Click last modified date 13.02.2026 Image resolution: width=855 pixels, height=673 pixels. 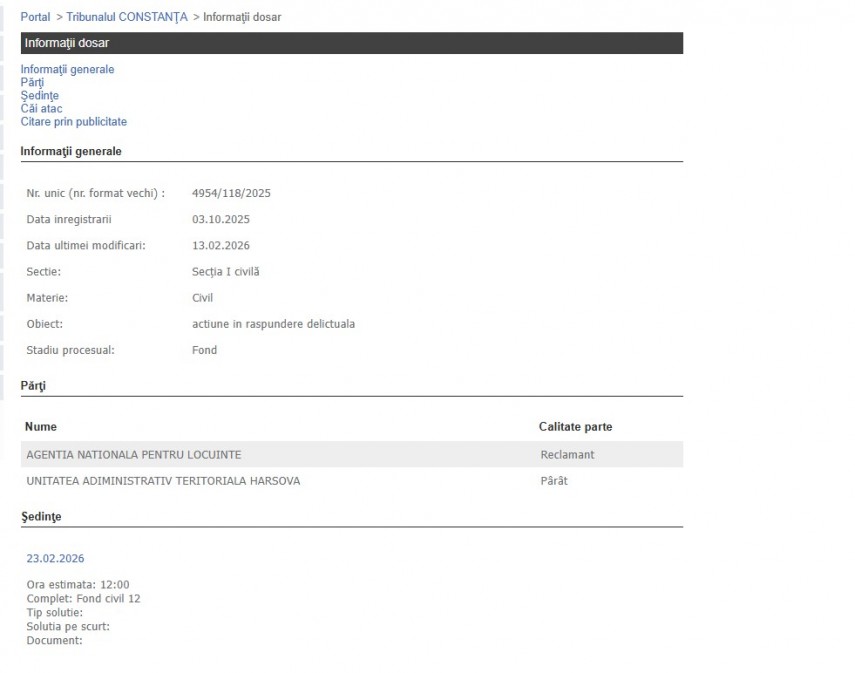(220, 245)
